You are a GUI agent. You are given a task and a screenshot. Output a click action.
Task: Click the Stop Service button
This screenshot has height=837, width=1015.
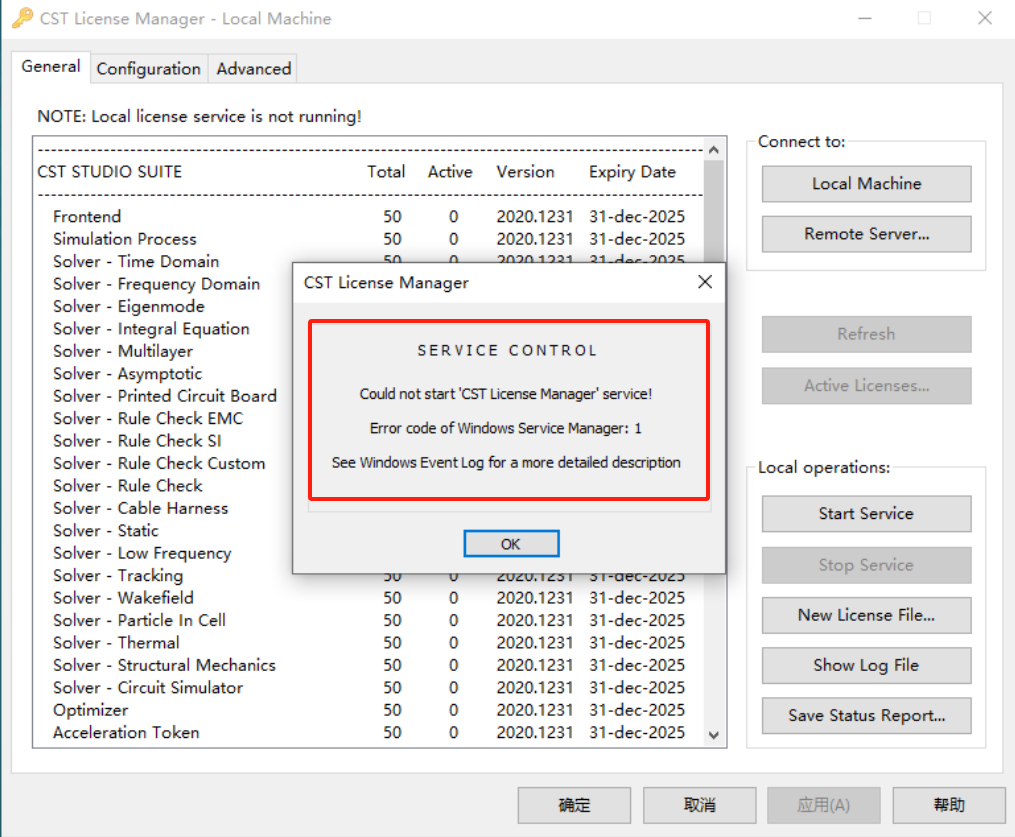(866, 565)
